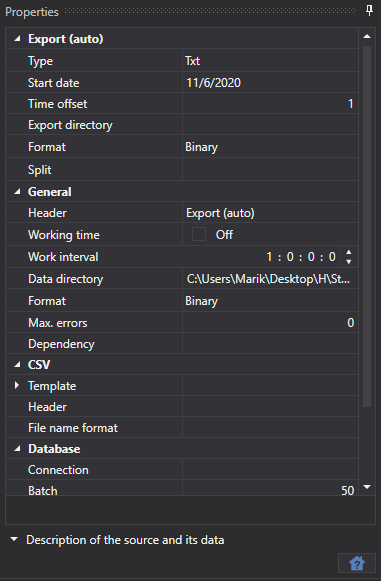Collapse the Database section
381x581 pixels.
[x=17, y=449]
